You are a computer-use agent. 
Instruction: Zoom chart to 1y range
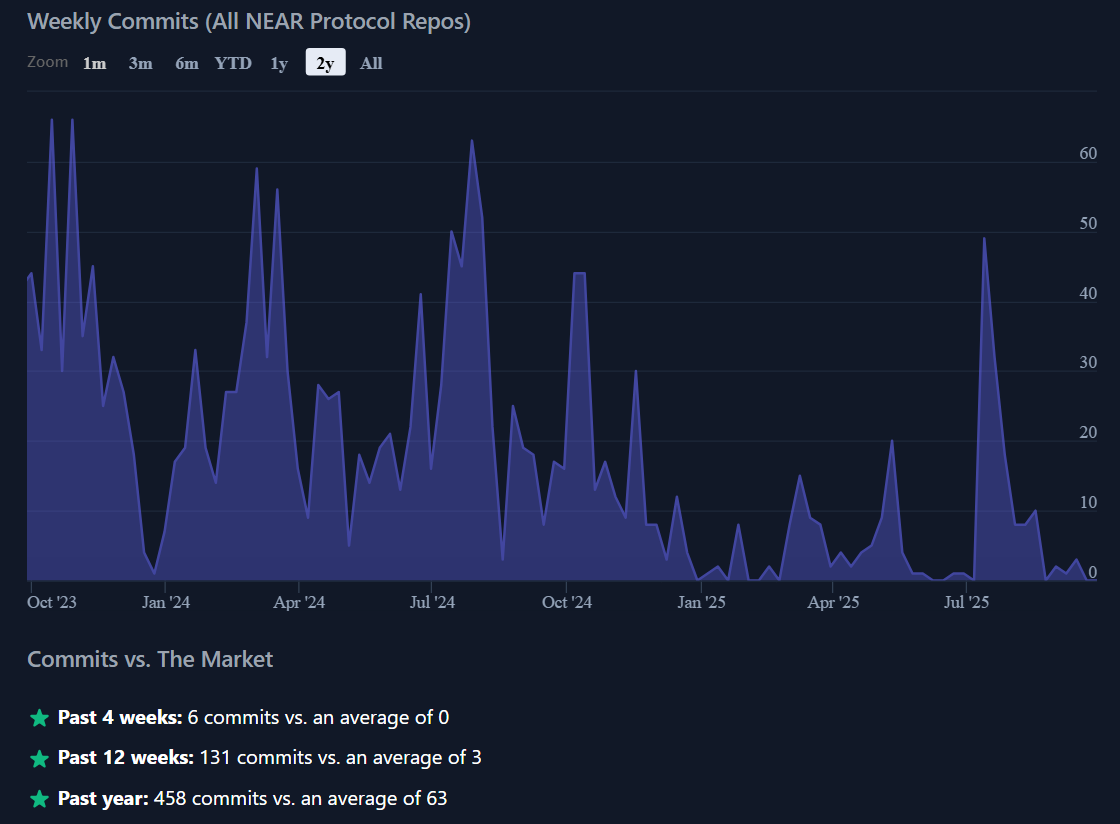[279, 63]
